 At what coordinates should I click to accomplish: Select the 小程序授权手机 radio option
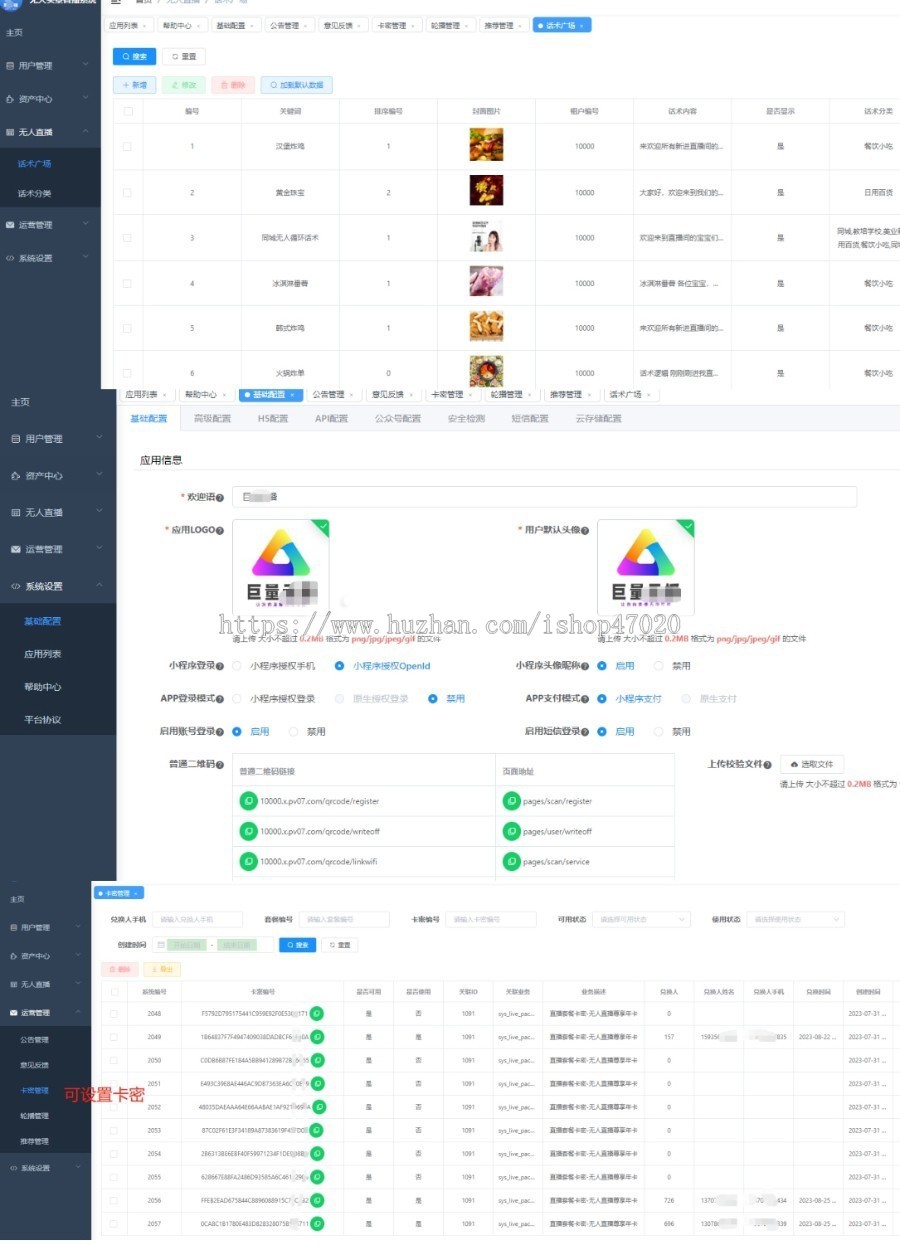tap(237, 666)
